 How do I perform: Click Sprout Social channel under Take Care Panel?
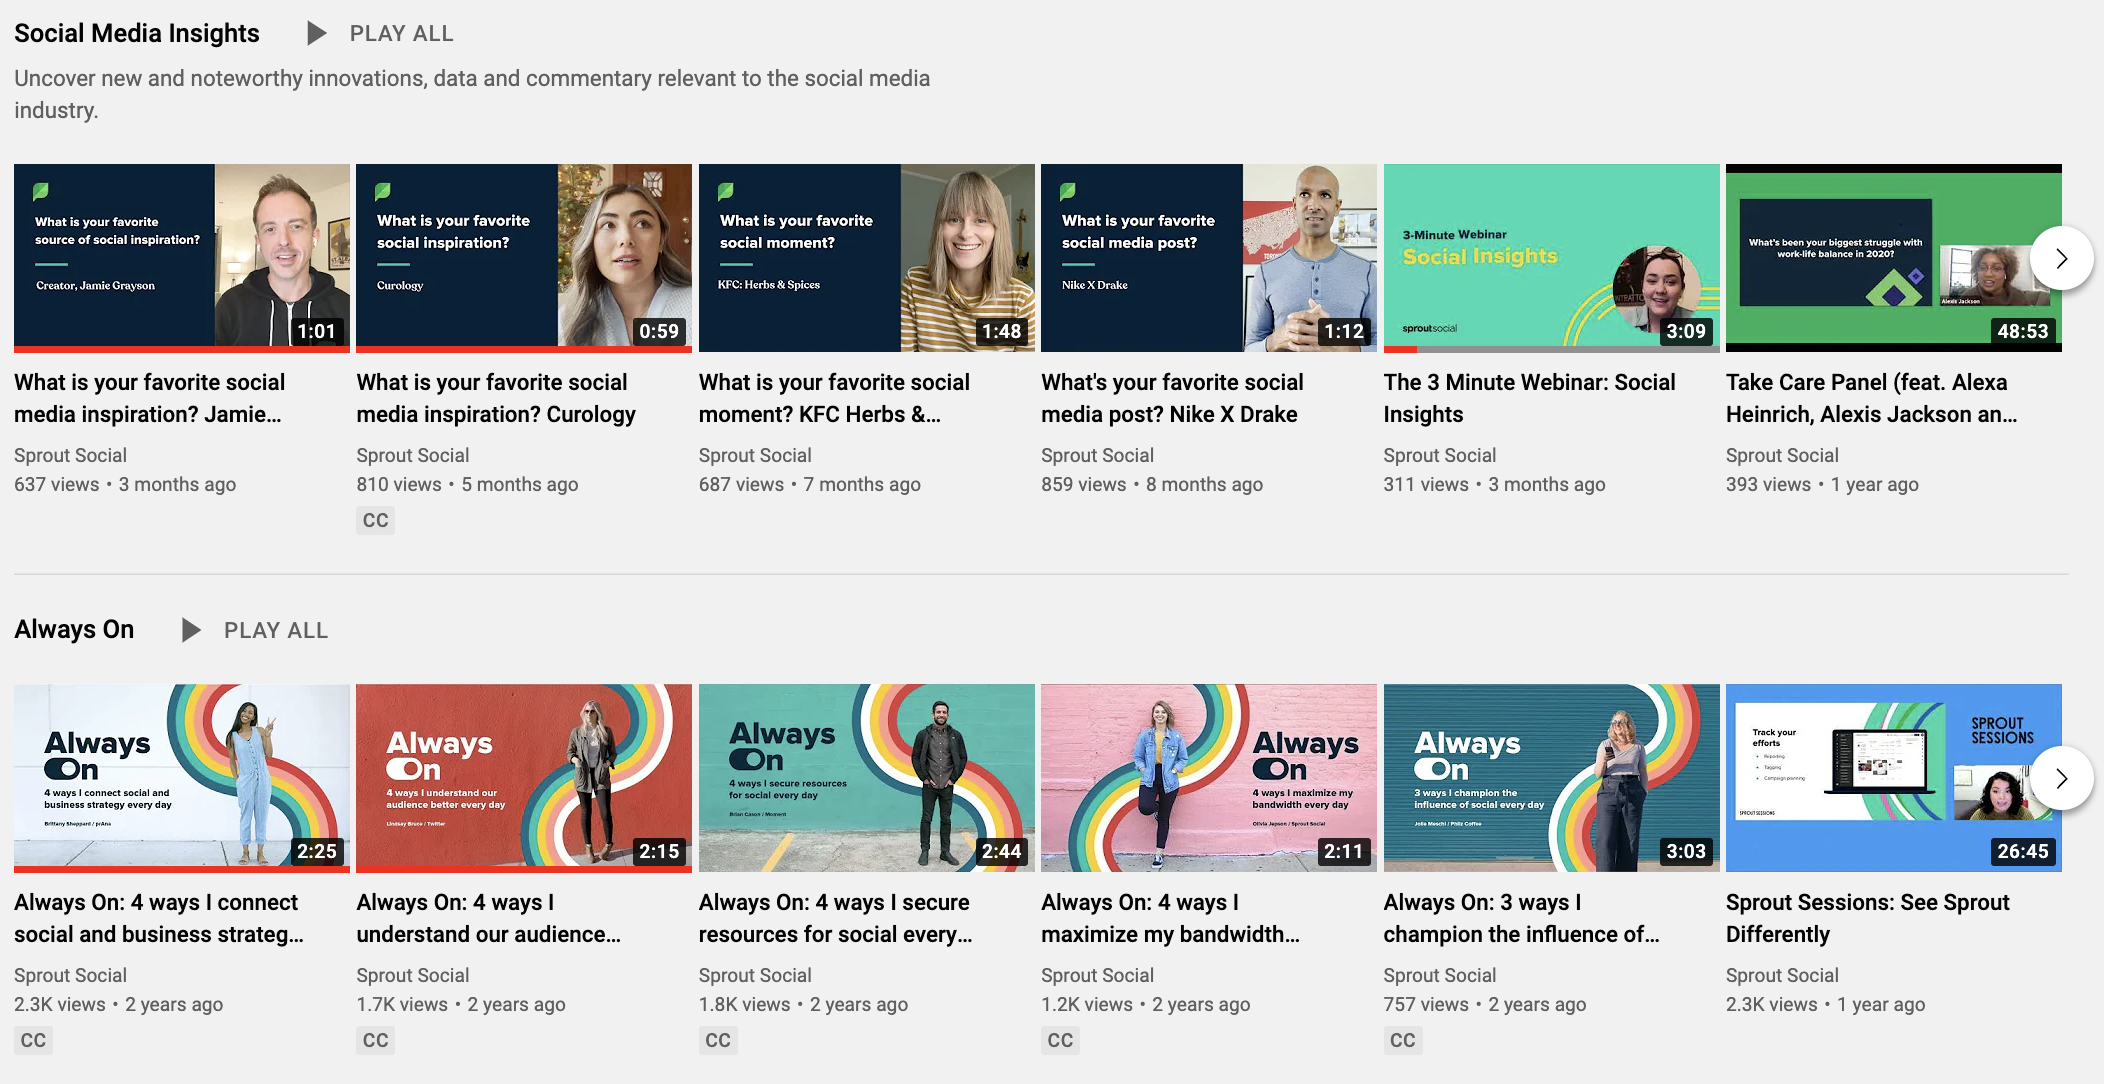pyautogui.click(x=1781, y=455)
